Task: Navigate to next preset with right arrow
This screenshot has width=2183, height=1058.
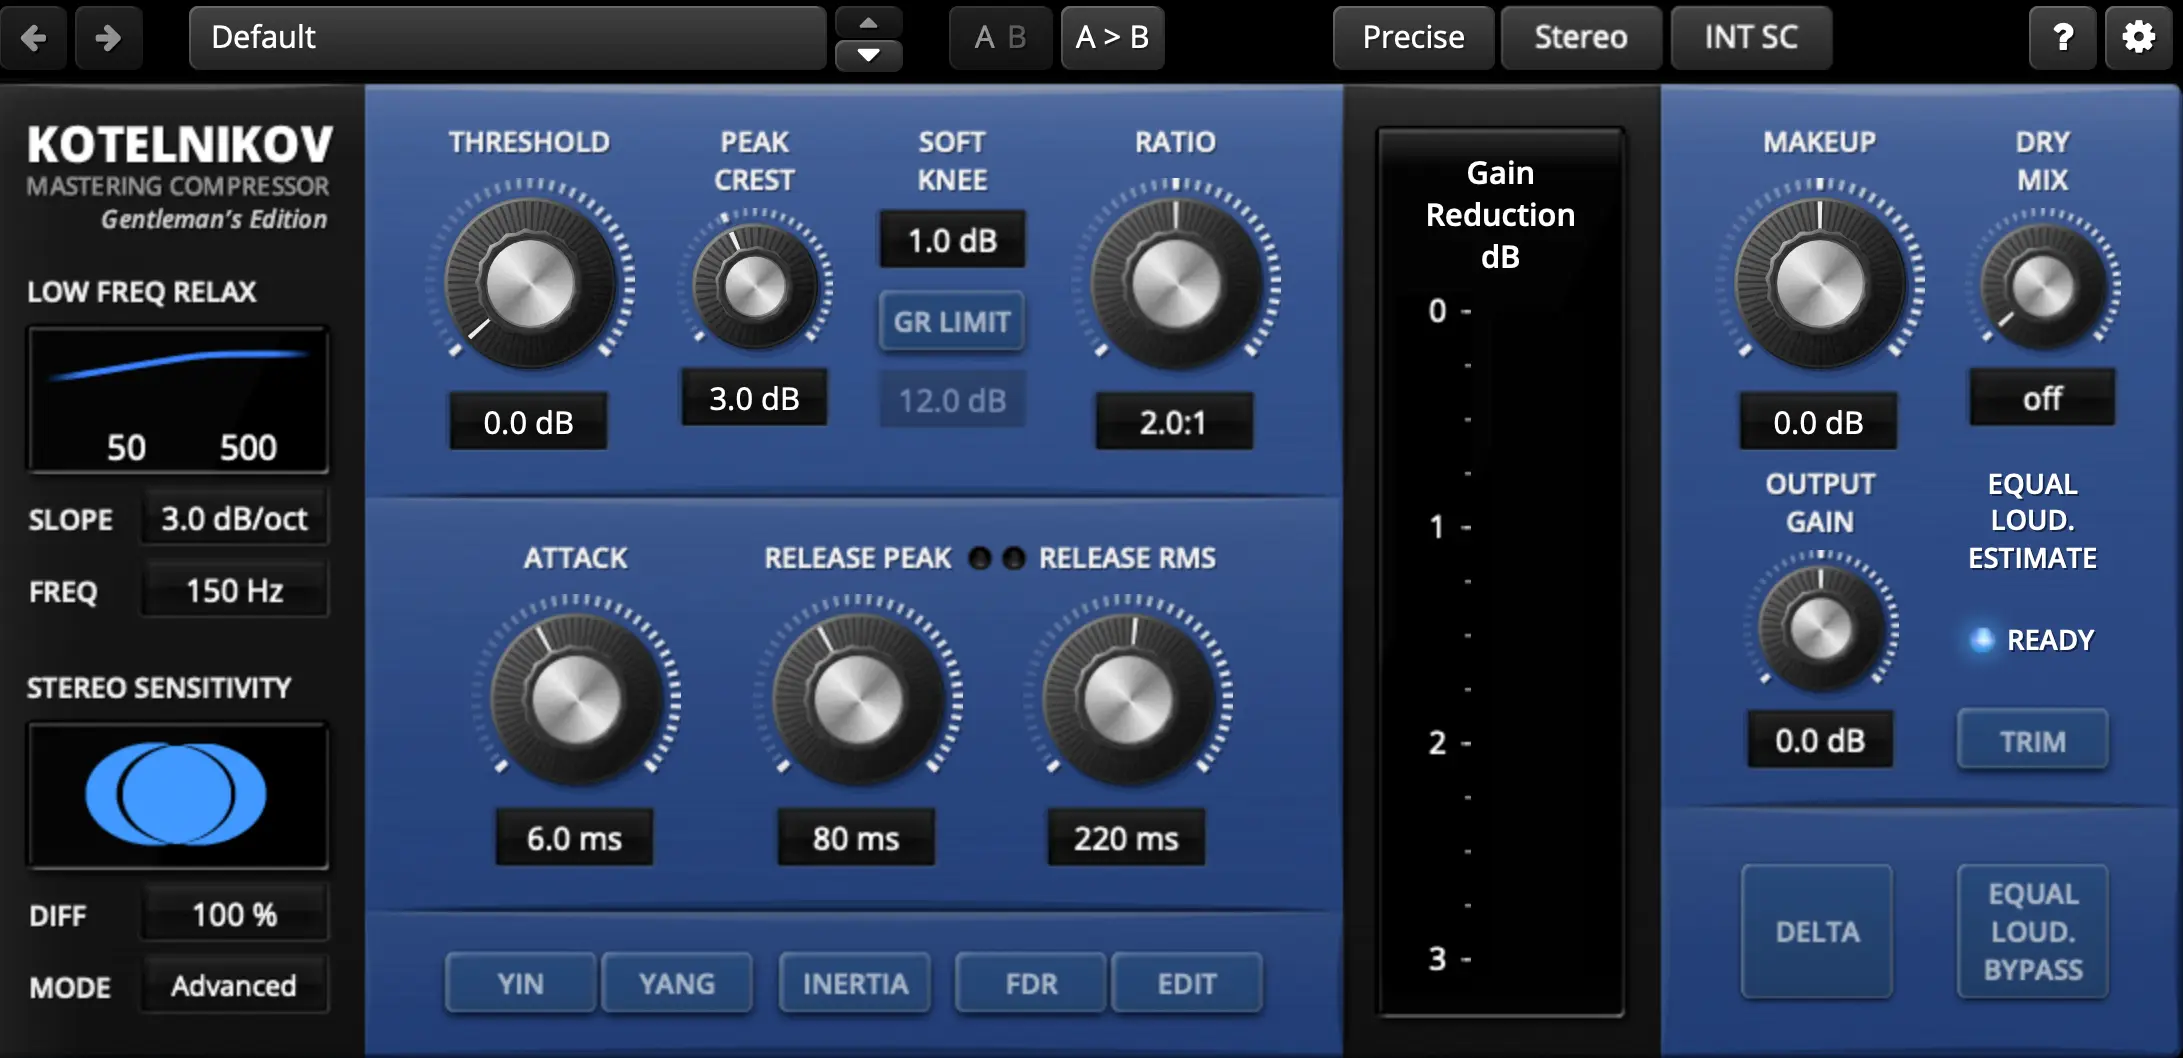Action: (x=108, y=37)
